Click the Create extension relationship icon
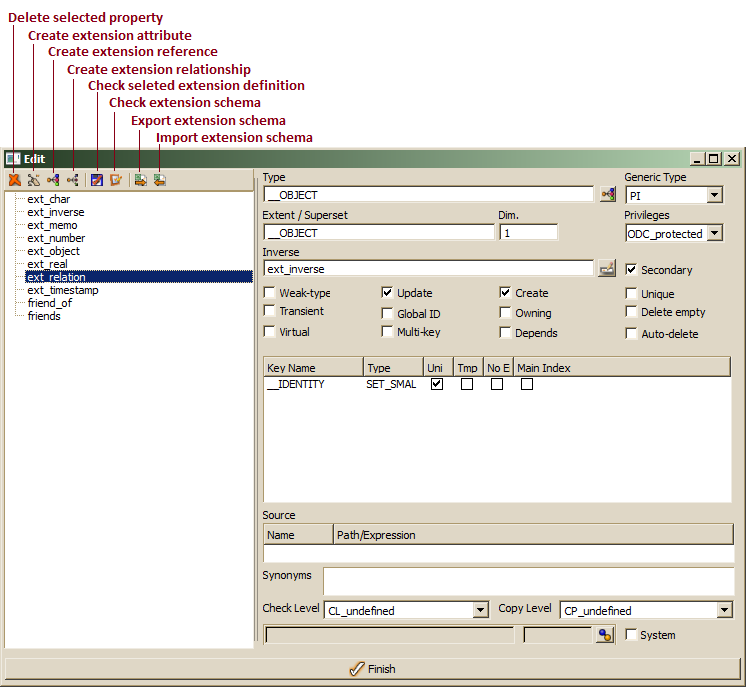Screen dimensions: 746x689 73,180
